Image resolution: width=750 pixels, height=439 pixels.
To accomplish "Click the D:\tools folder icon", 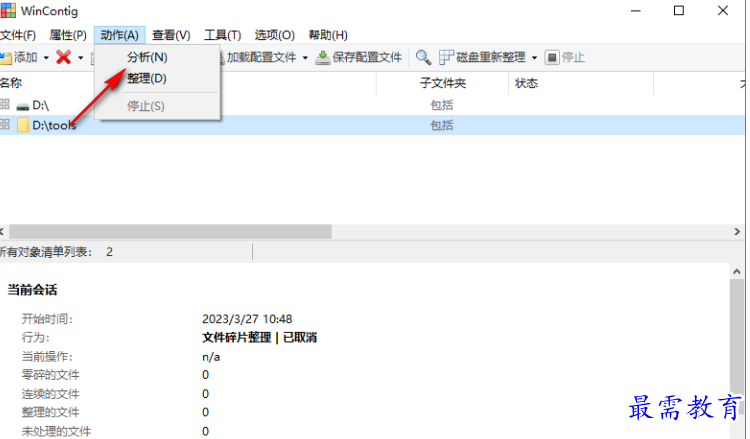I will coord(22,125).
